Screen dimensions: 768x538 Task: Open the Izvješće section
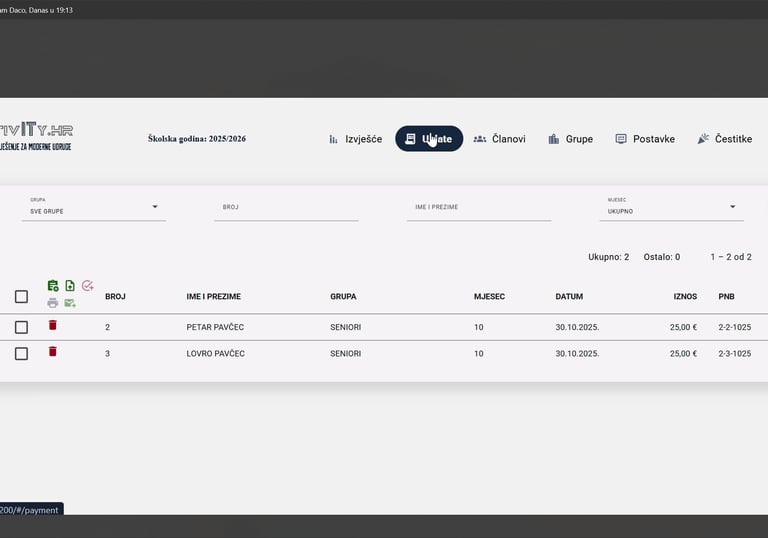tap(356, 139)
